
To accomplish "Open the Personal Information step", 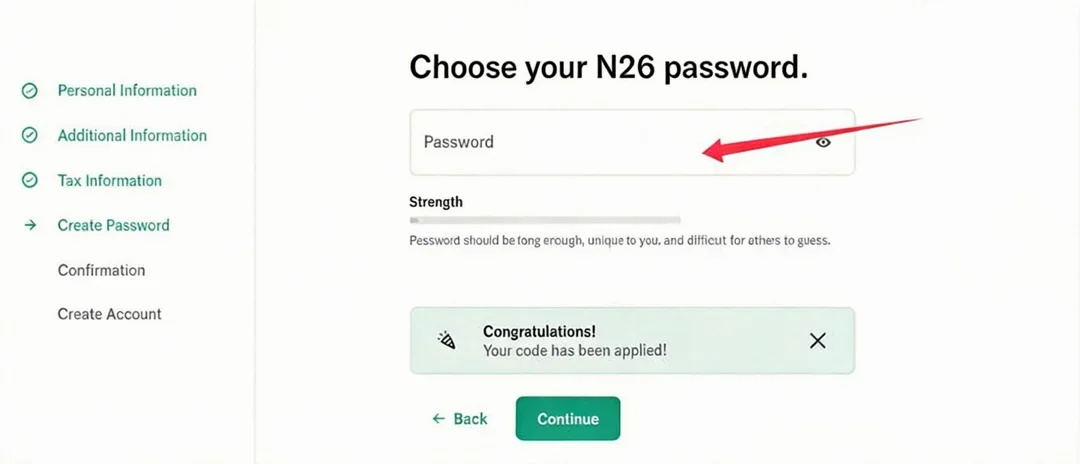I will point(127,91).
